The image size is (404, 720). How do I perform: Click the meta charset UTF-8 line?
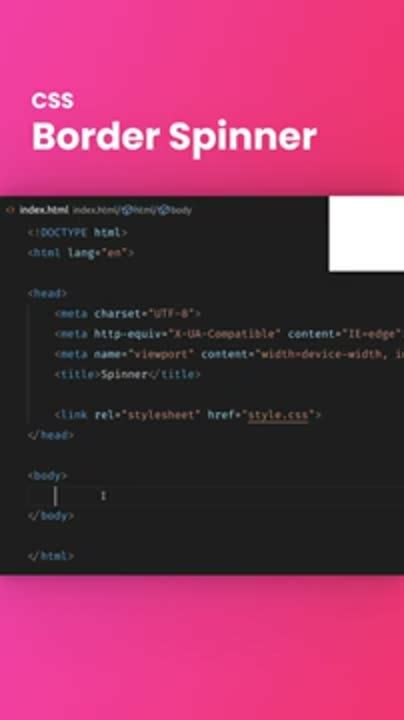[x=128, y=314]
